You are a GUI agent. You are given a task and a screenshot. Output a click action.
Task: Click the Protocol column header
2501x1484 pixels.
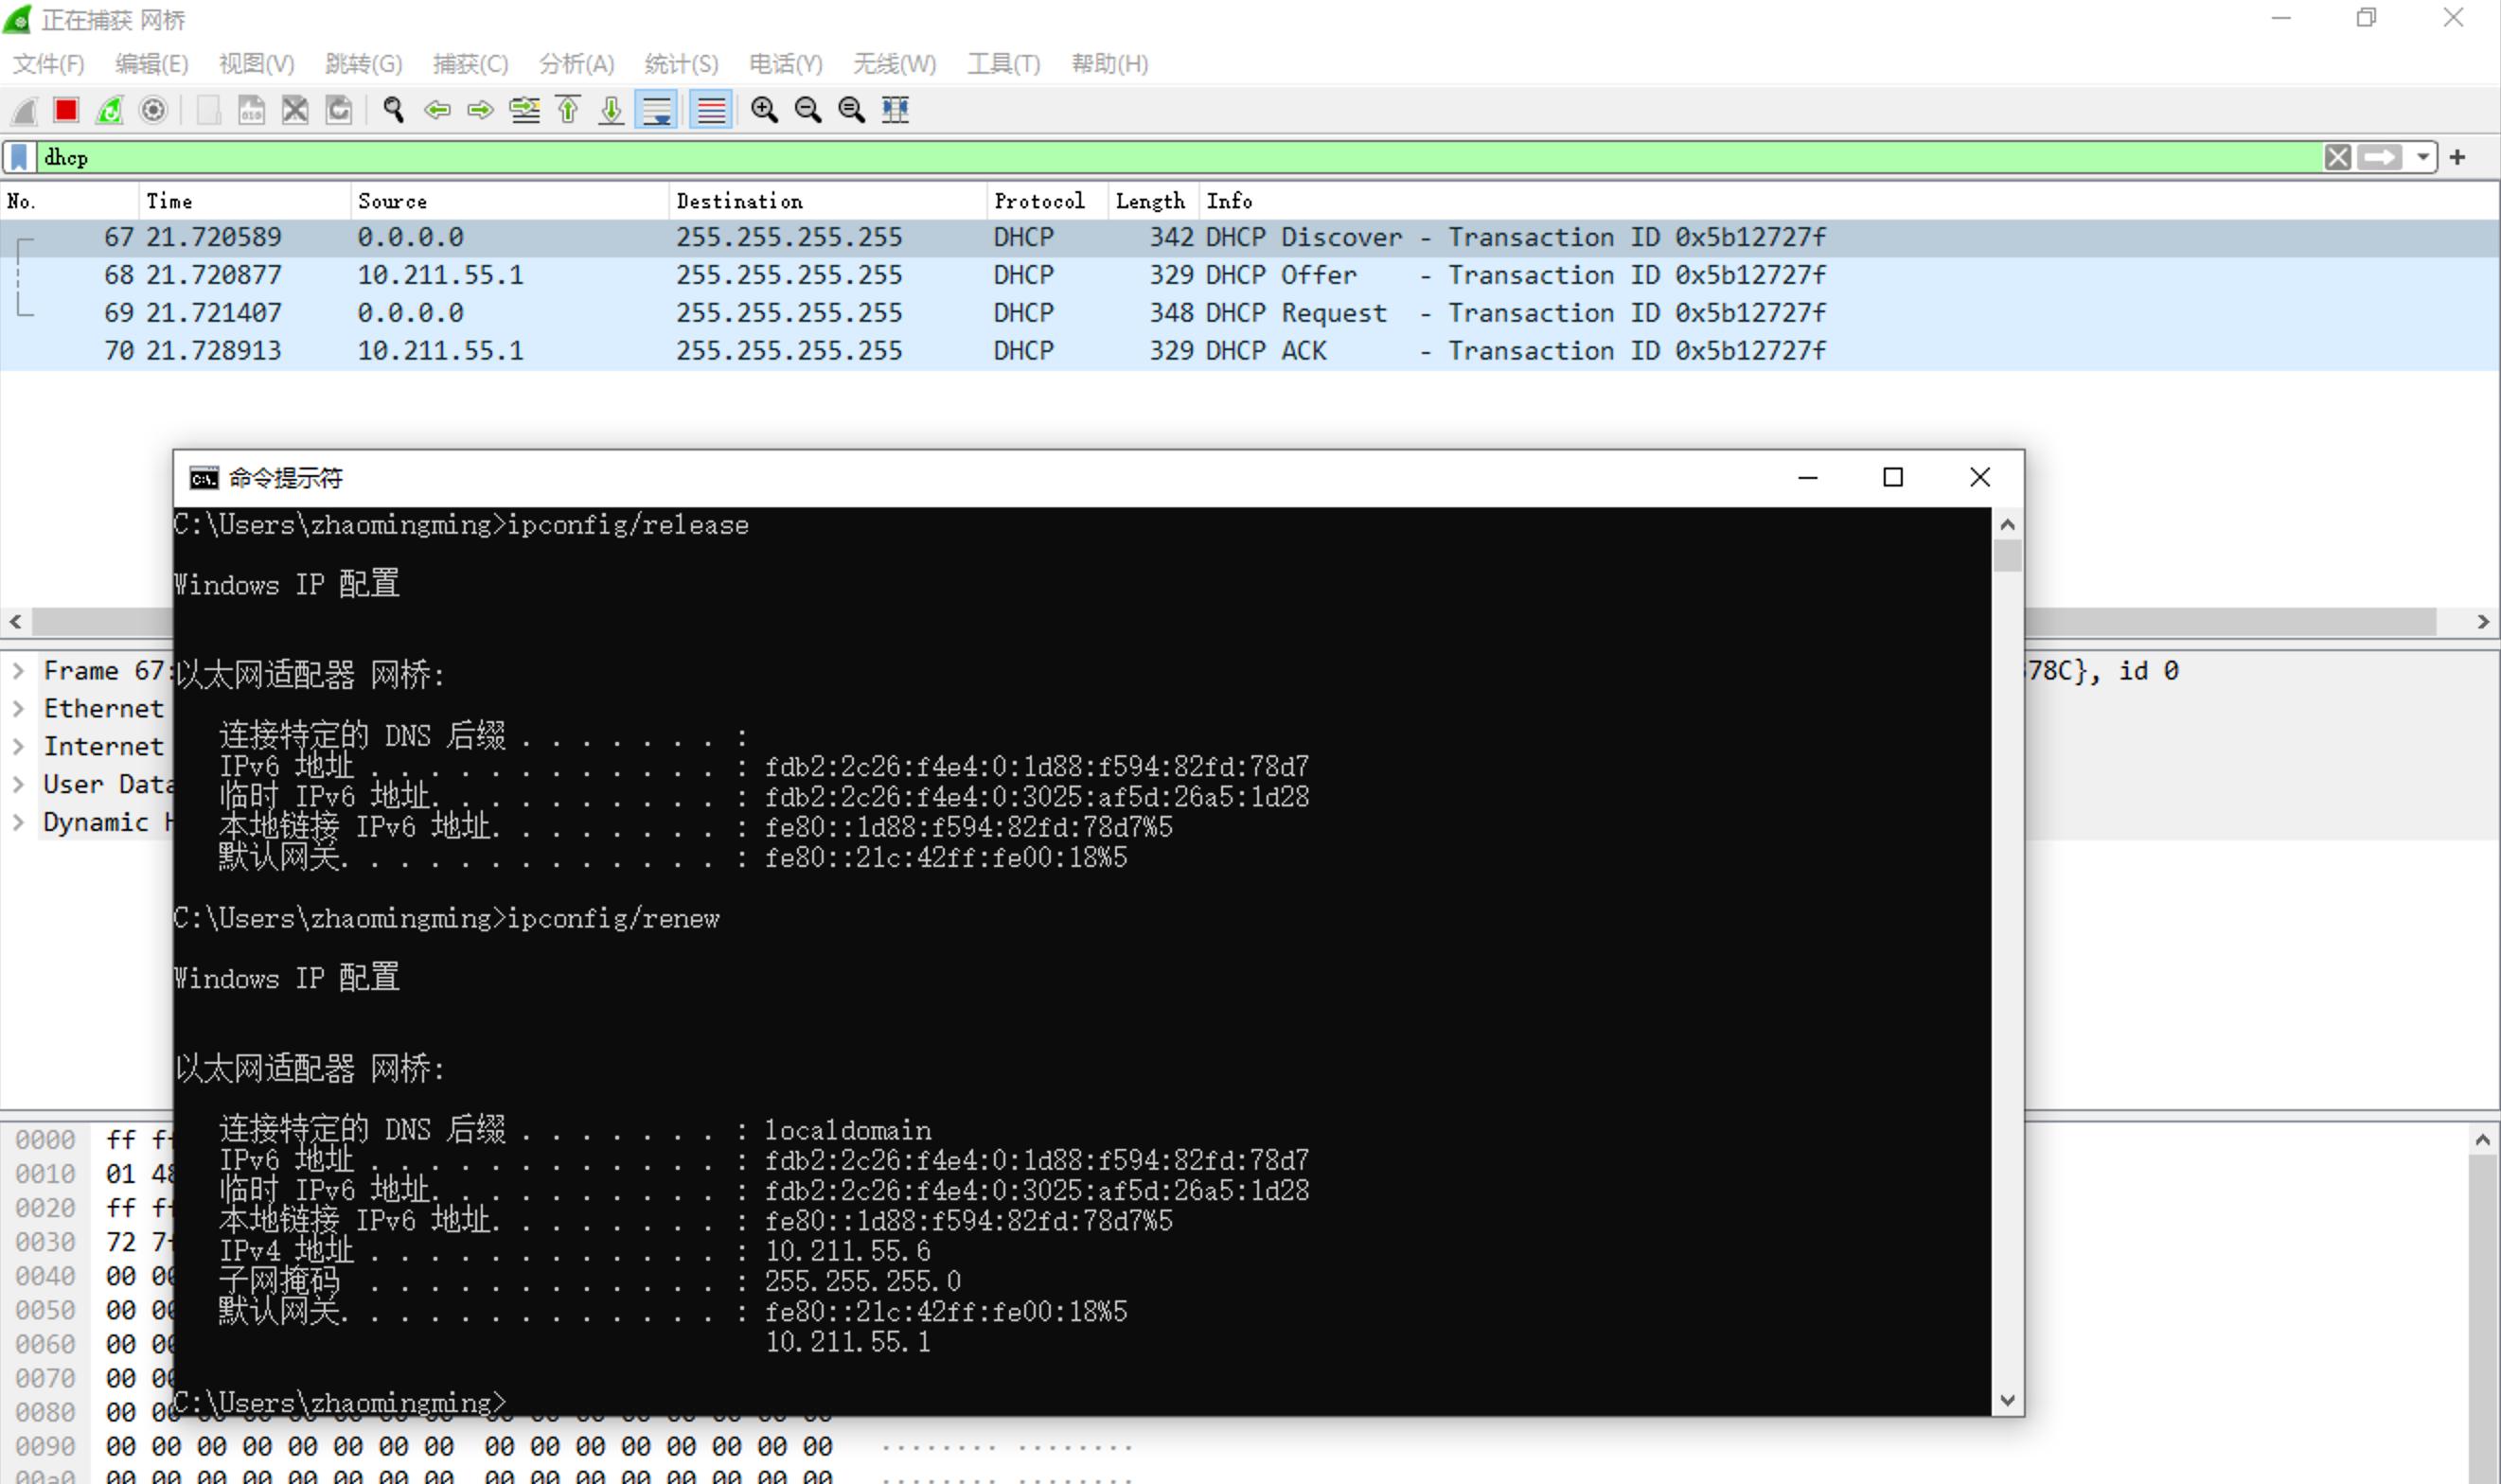point(1040,201)
